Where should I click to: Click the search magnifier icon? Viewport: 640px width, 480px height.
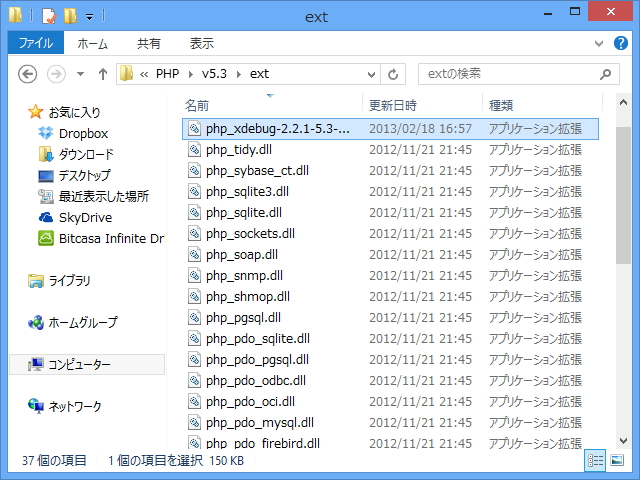point(606,74)
